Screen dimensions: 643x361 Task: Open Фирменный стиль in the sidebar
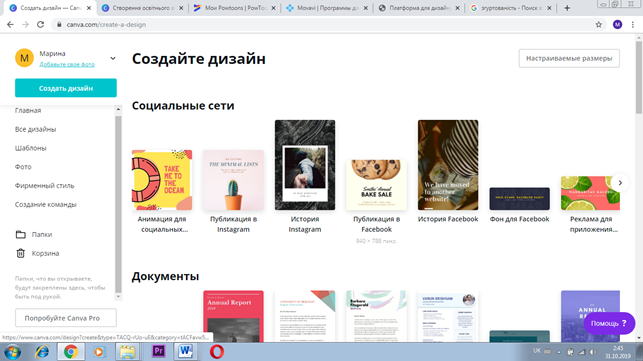click(x=45, y=186)
